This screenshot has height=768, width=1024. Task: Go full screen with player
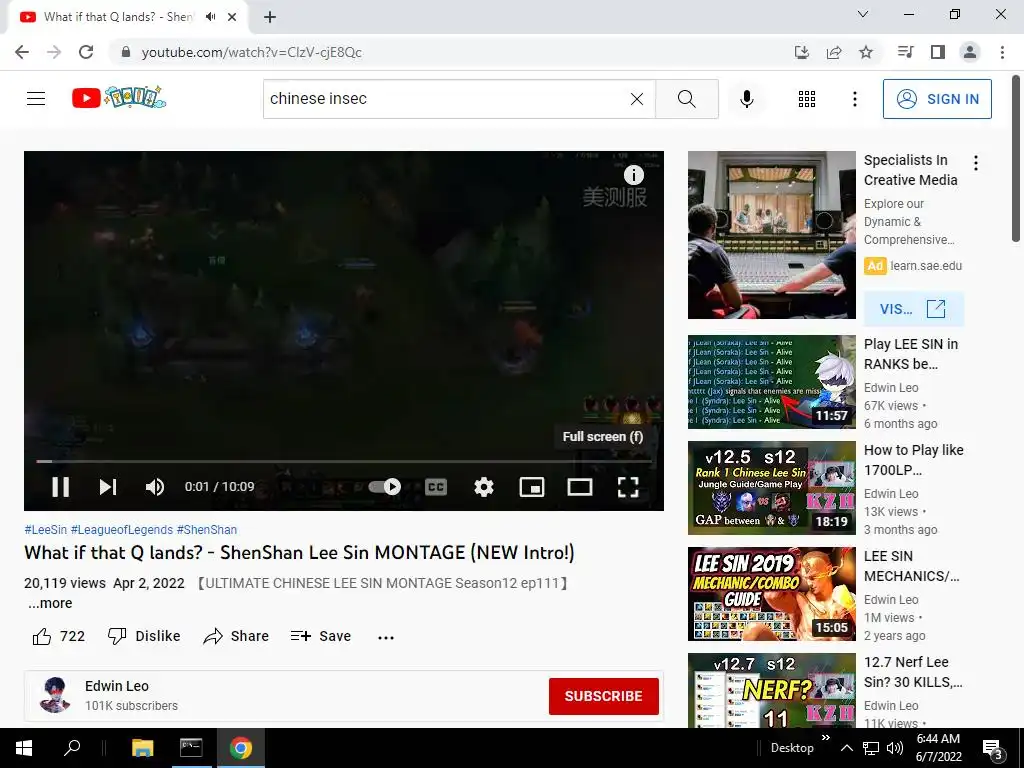(x=628, y=487)
